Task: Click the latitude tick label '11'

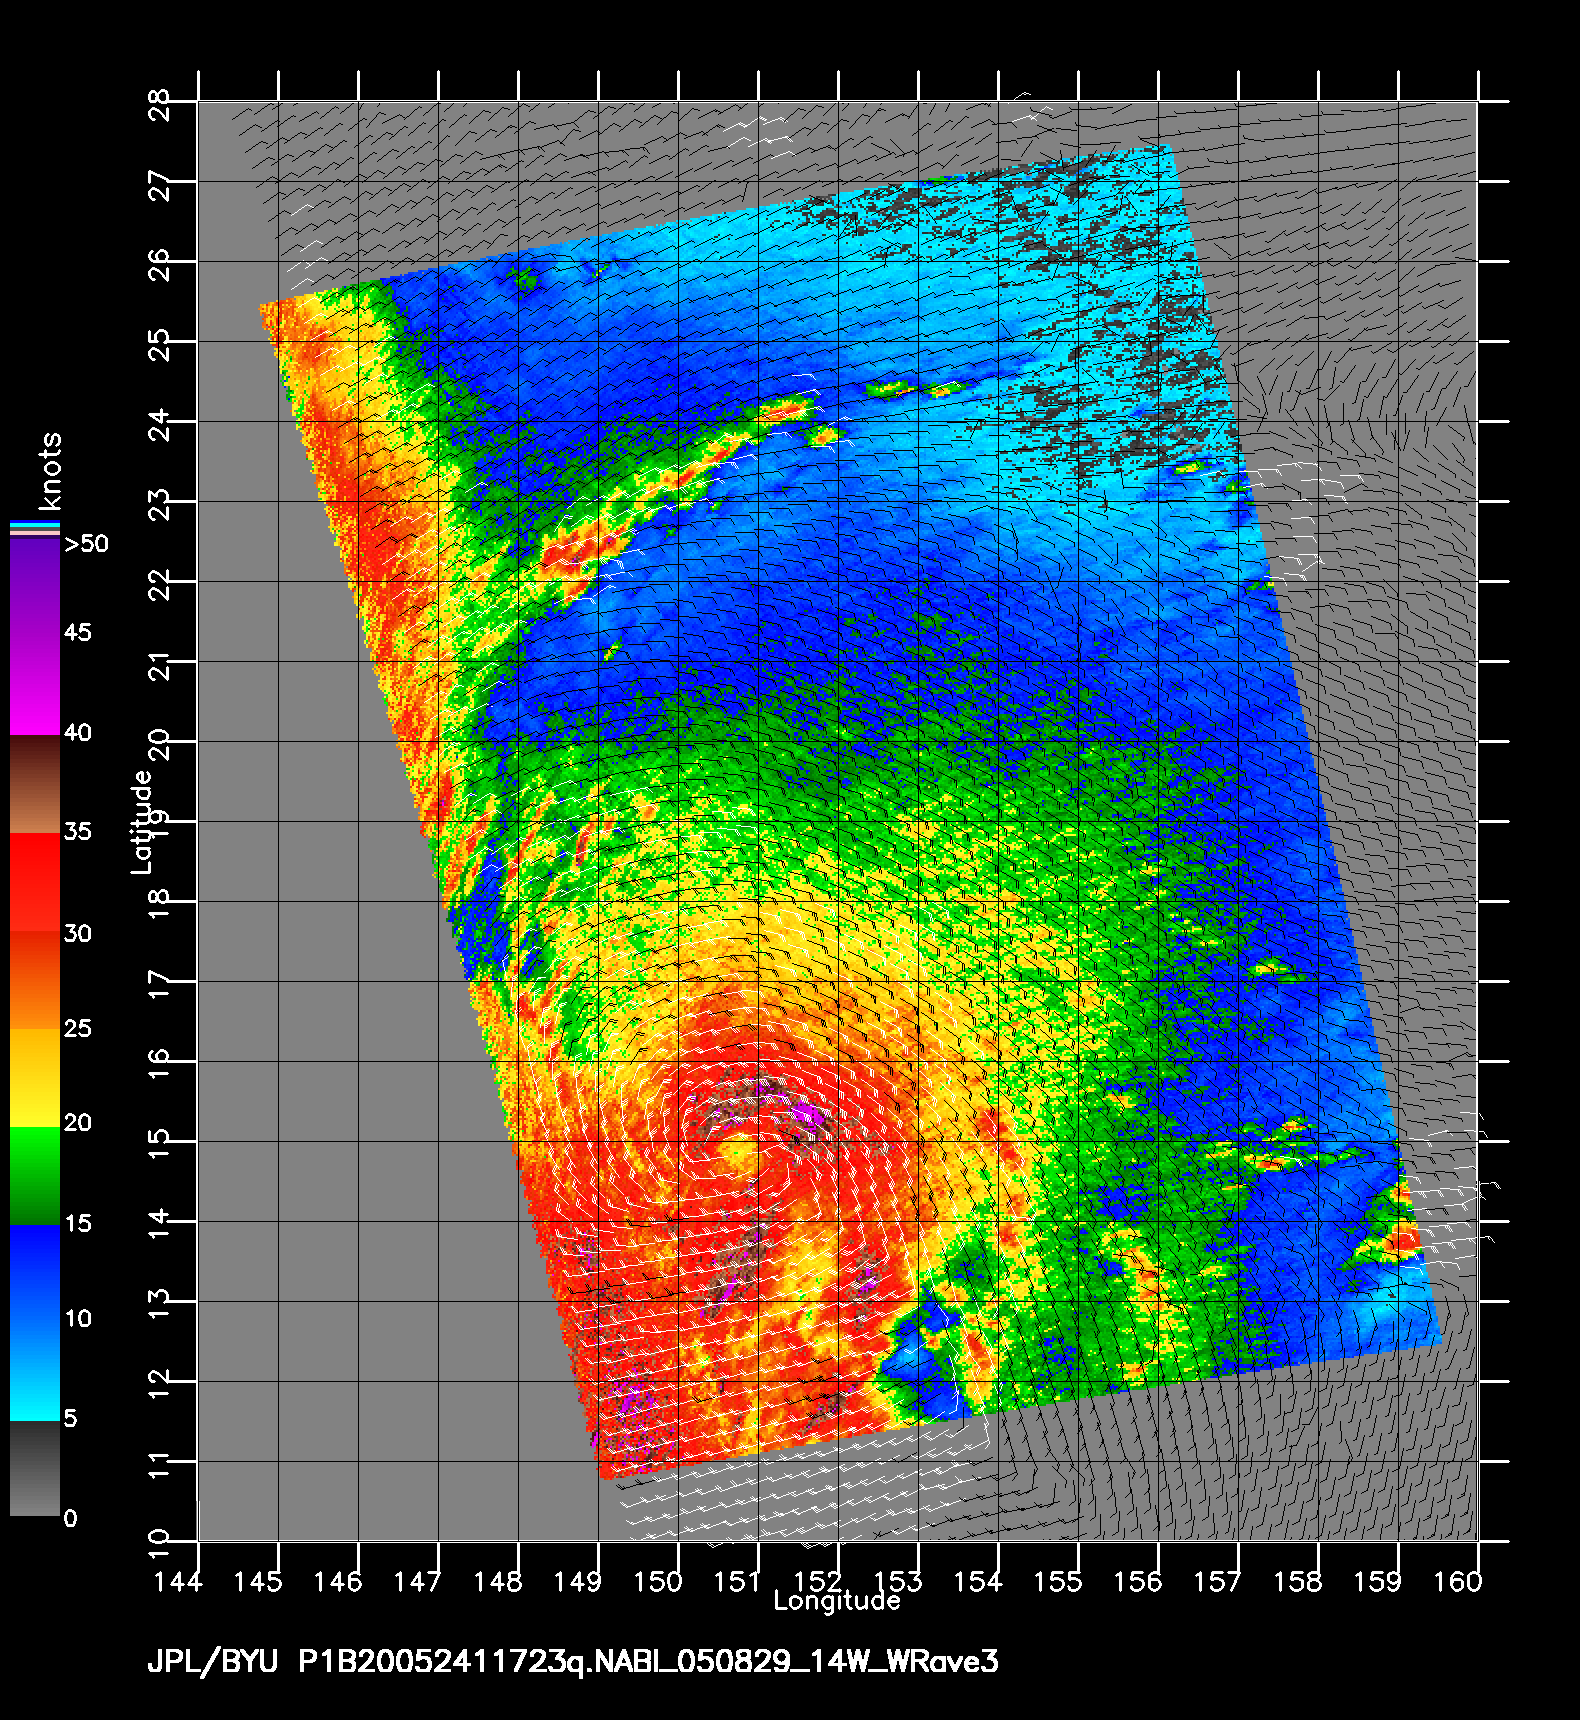Action: [x=160, y=1464]
